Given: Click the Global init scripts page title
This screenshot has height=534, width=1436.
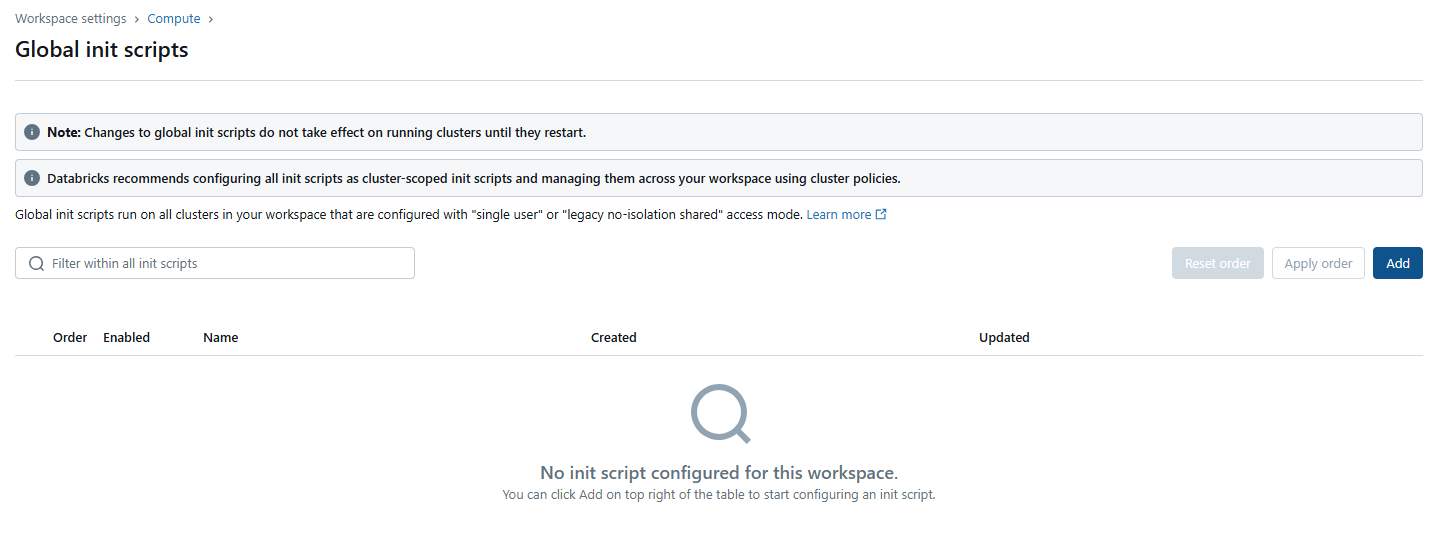Looking at the screenshot, I should tap(102, 49).
